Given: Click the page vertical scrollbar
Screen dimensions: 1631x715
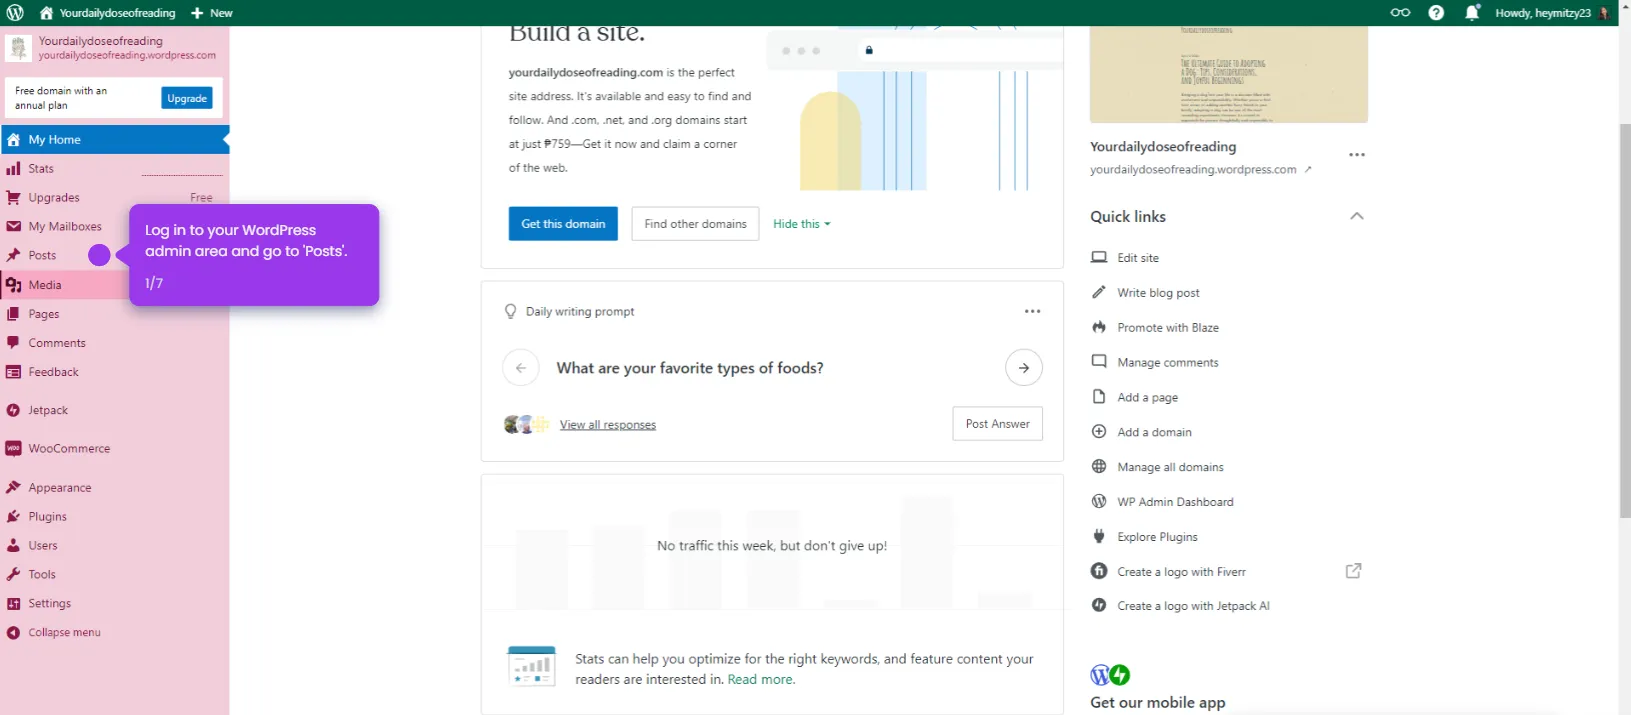Looking at the screenshot, I should click(1625, 320).
